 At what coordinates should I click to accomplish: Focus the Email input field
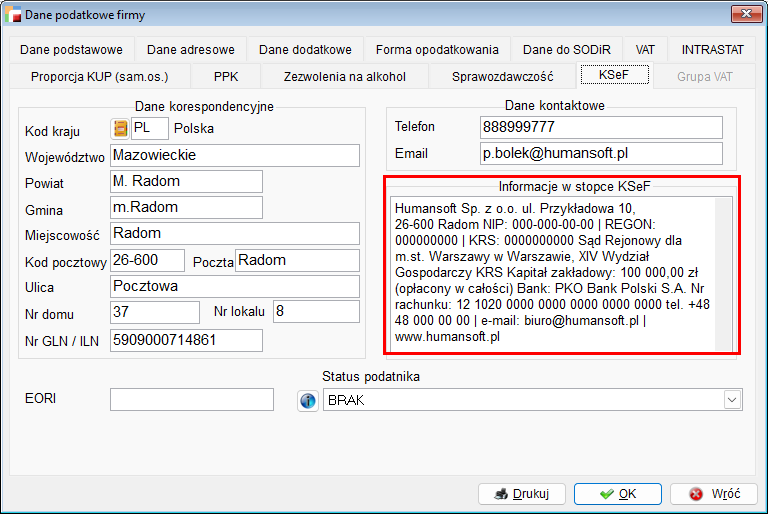[600, 153]
